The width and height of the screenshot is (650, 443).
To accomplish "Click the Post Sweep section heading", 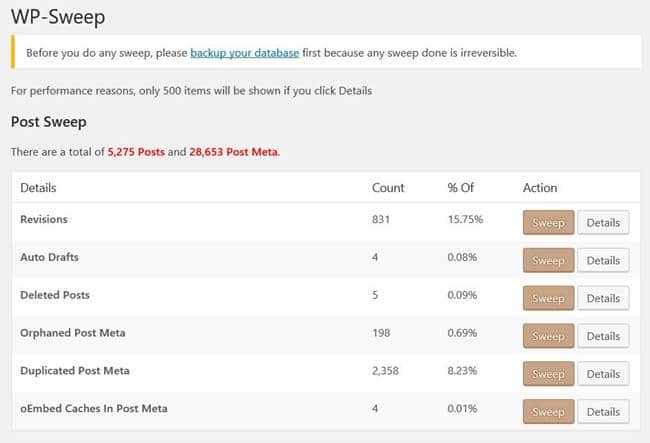I will tap(51, 122).
